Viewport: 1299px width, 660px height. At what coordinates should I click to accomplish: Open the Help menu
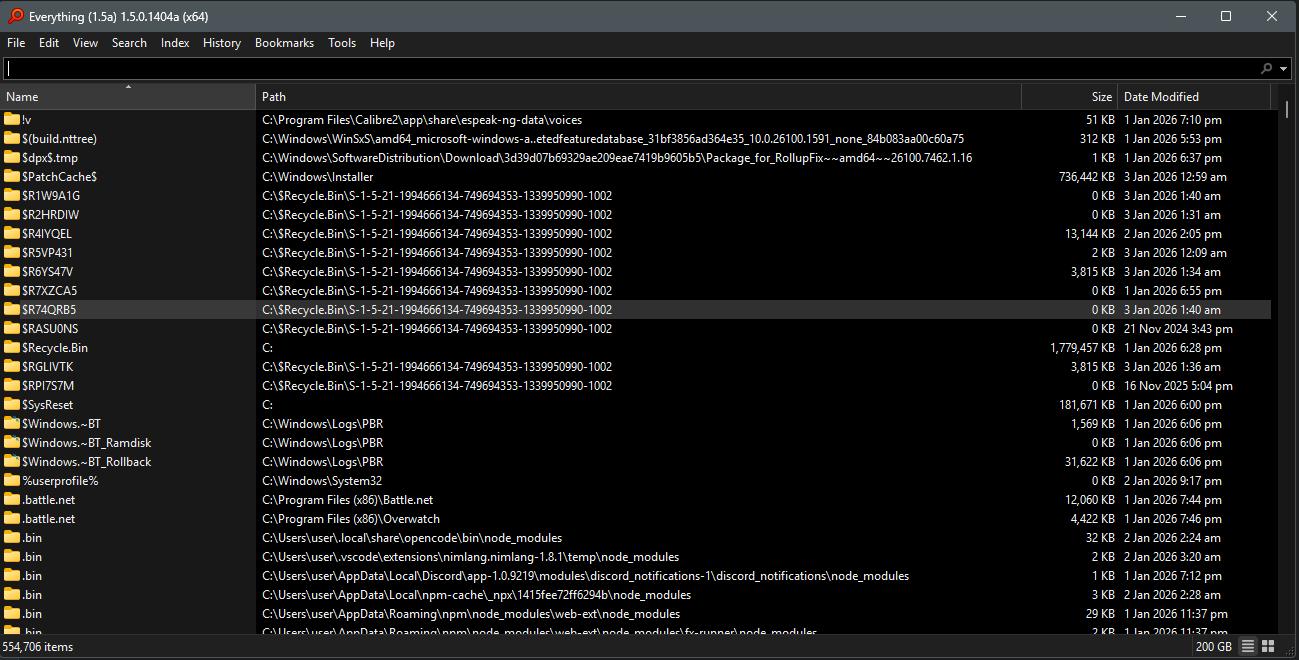point(382,43)
